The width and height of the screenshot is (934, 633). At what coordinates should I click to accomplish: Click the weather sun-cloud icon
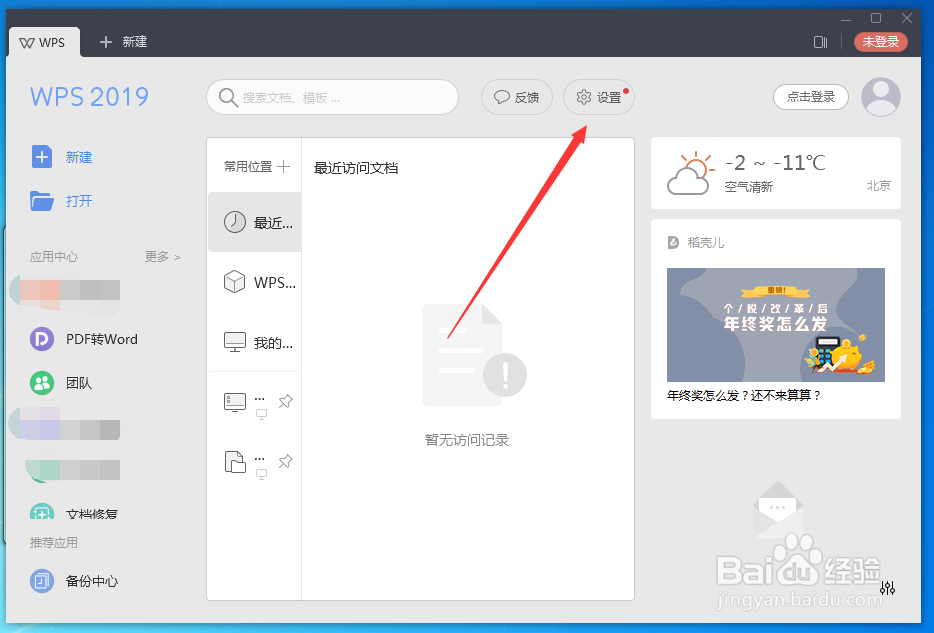point(690,173)
